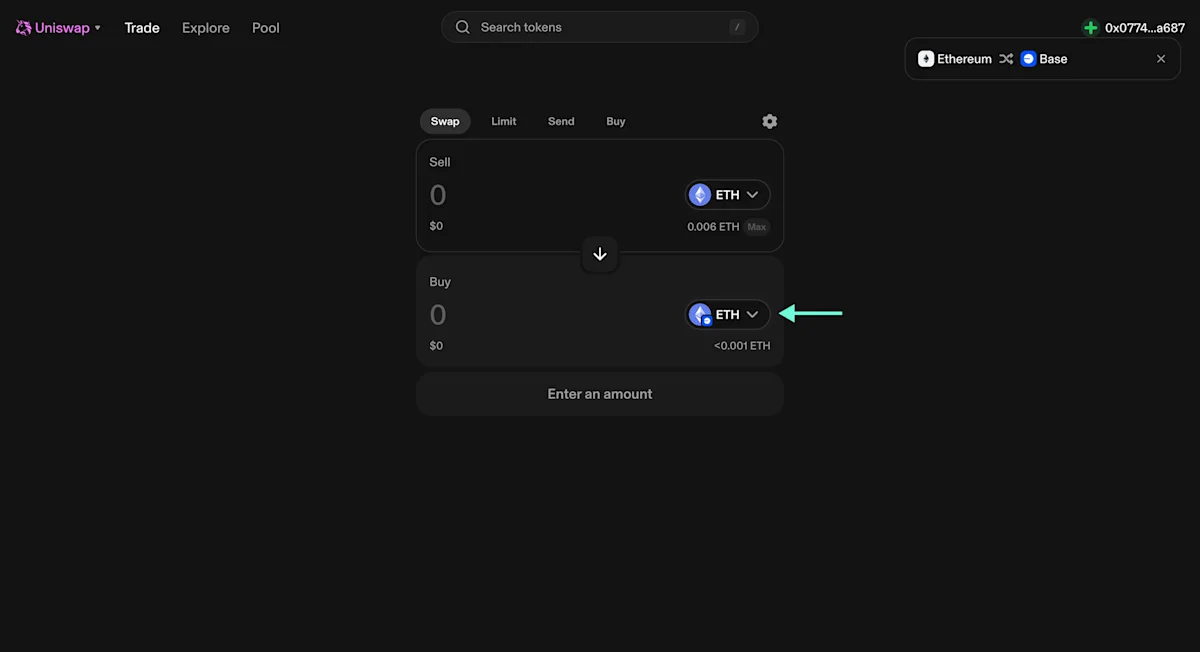Click the Ethereum label in the notification

click(964, 59)
